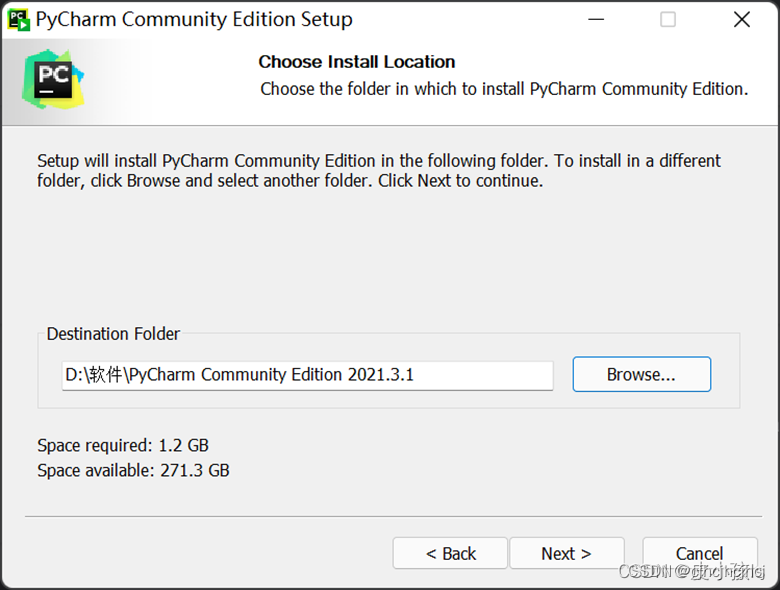This screenshot has height=590, width=780.
Task: Click the 'Choose Install Location' heading
Action: coord(357,62)
